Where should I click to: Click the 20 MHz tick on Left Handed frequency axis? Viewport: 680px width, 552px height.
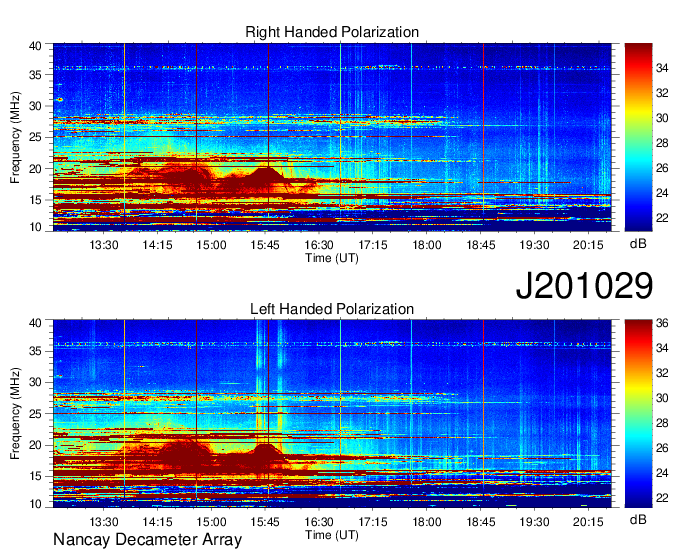[35, 445]
